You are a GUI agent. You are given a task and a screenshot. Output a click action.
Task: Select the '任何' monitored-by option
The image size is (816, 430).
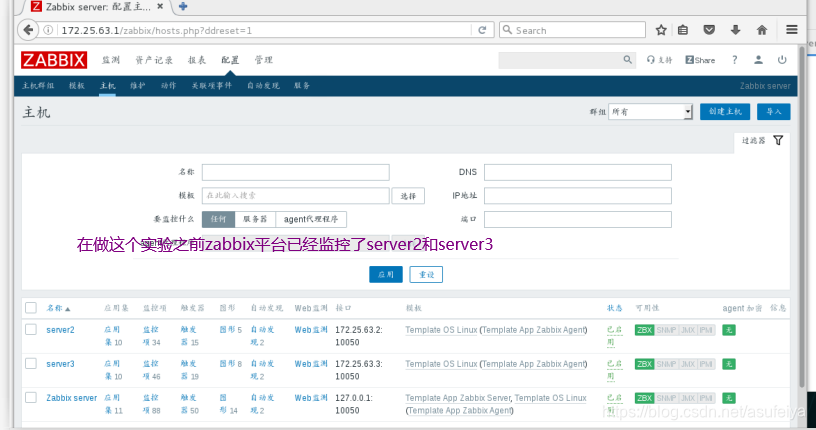(x=219, y=219)
